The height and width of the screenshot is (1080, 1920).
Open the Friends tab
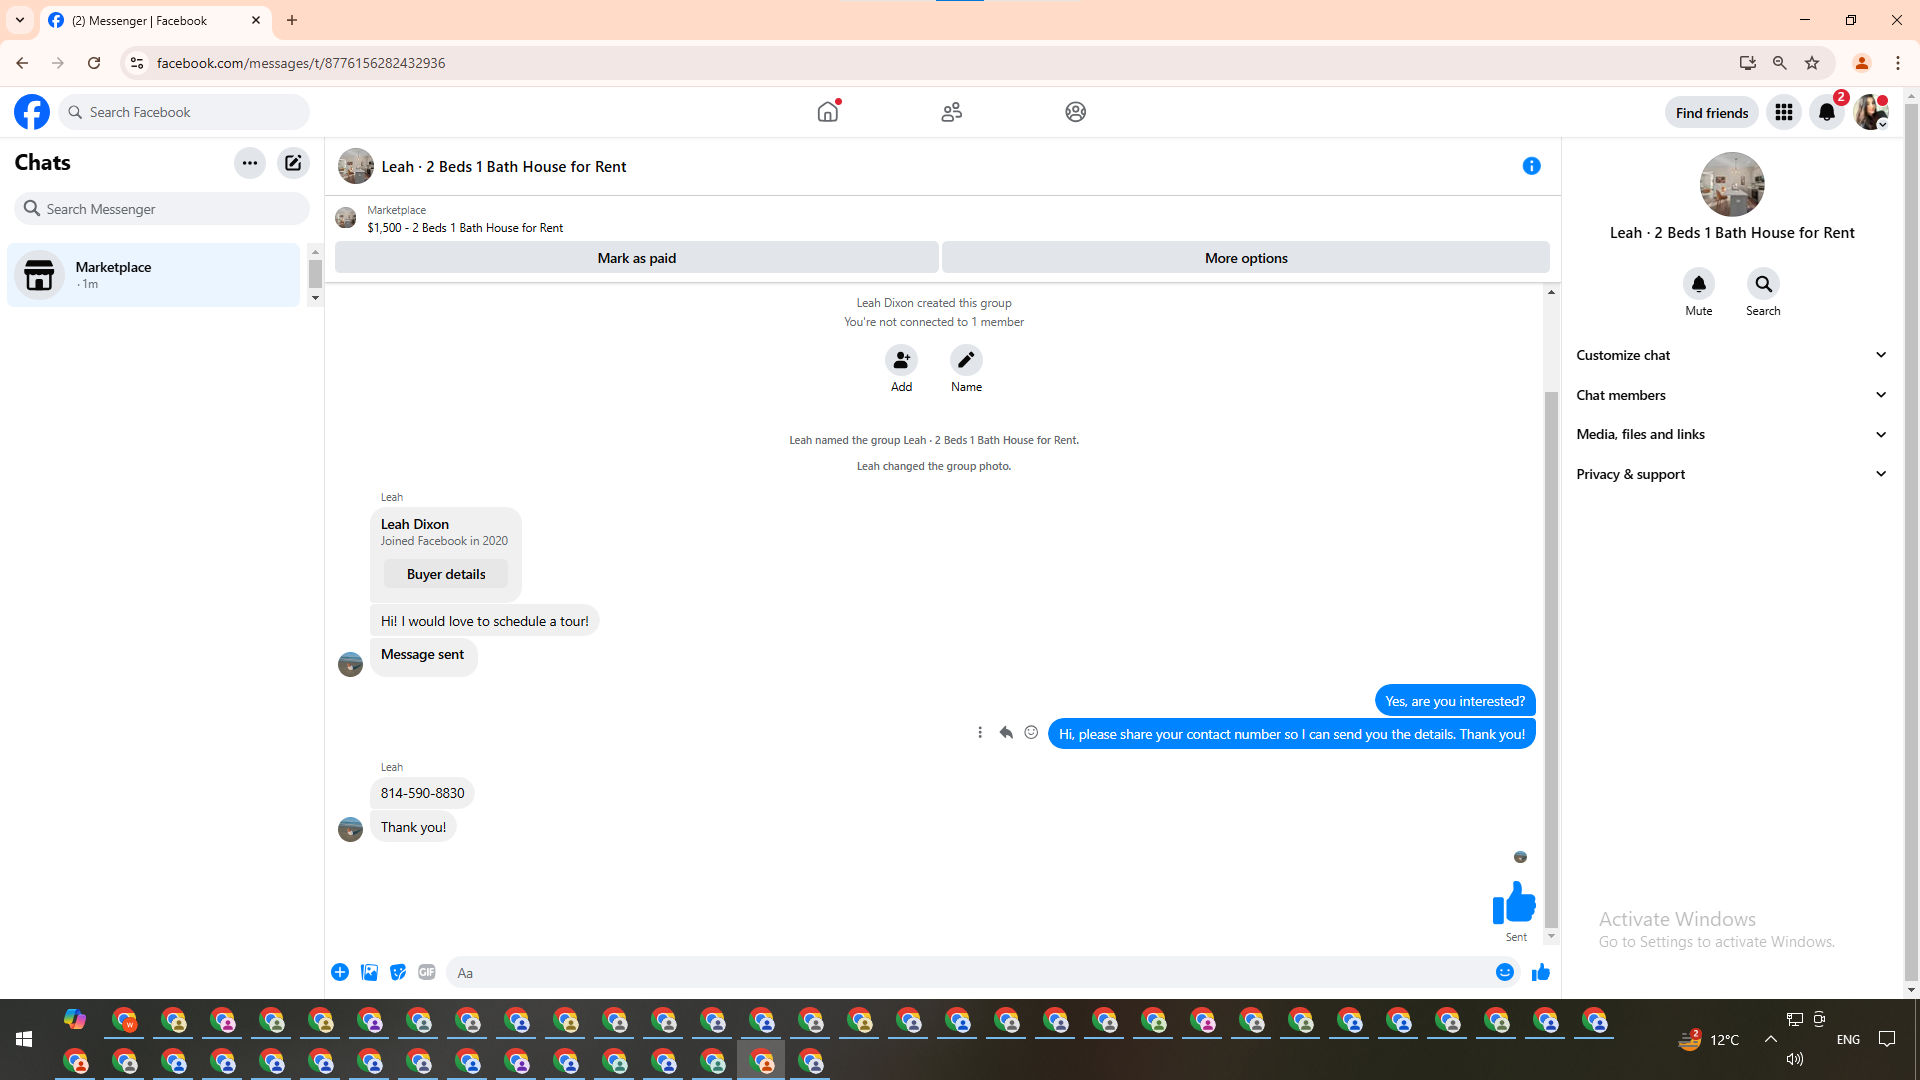point(951,112)
